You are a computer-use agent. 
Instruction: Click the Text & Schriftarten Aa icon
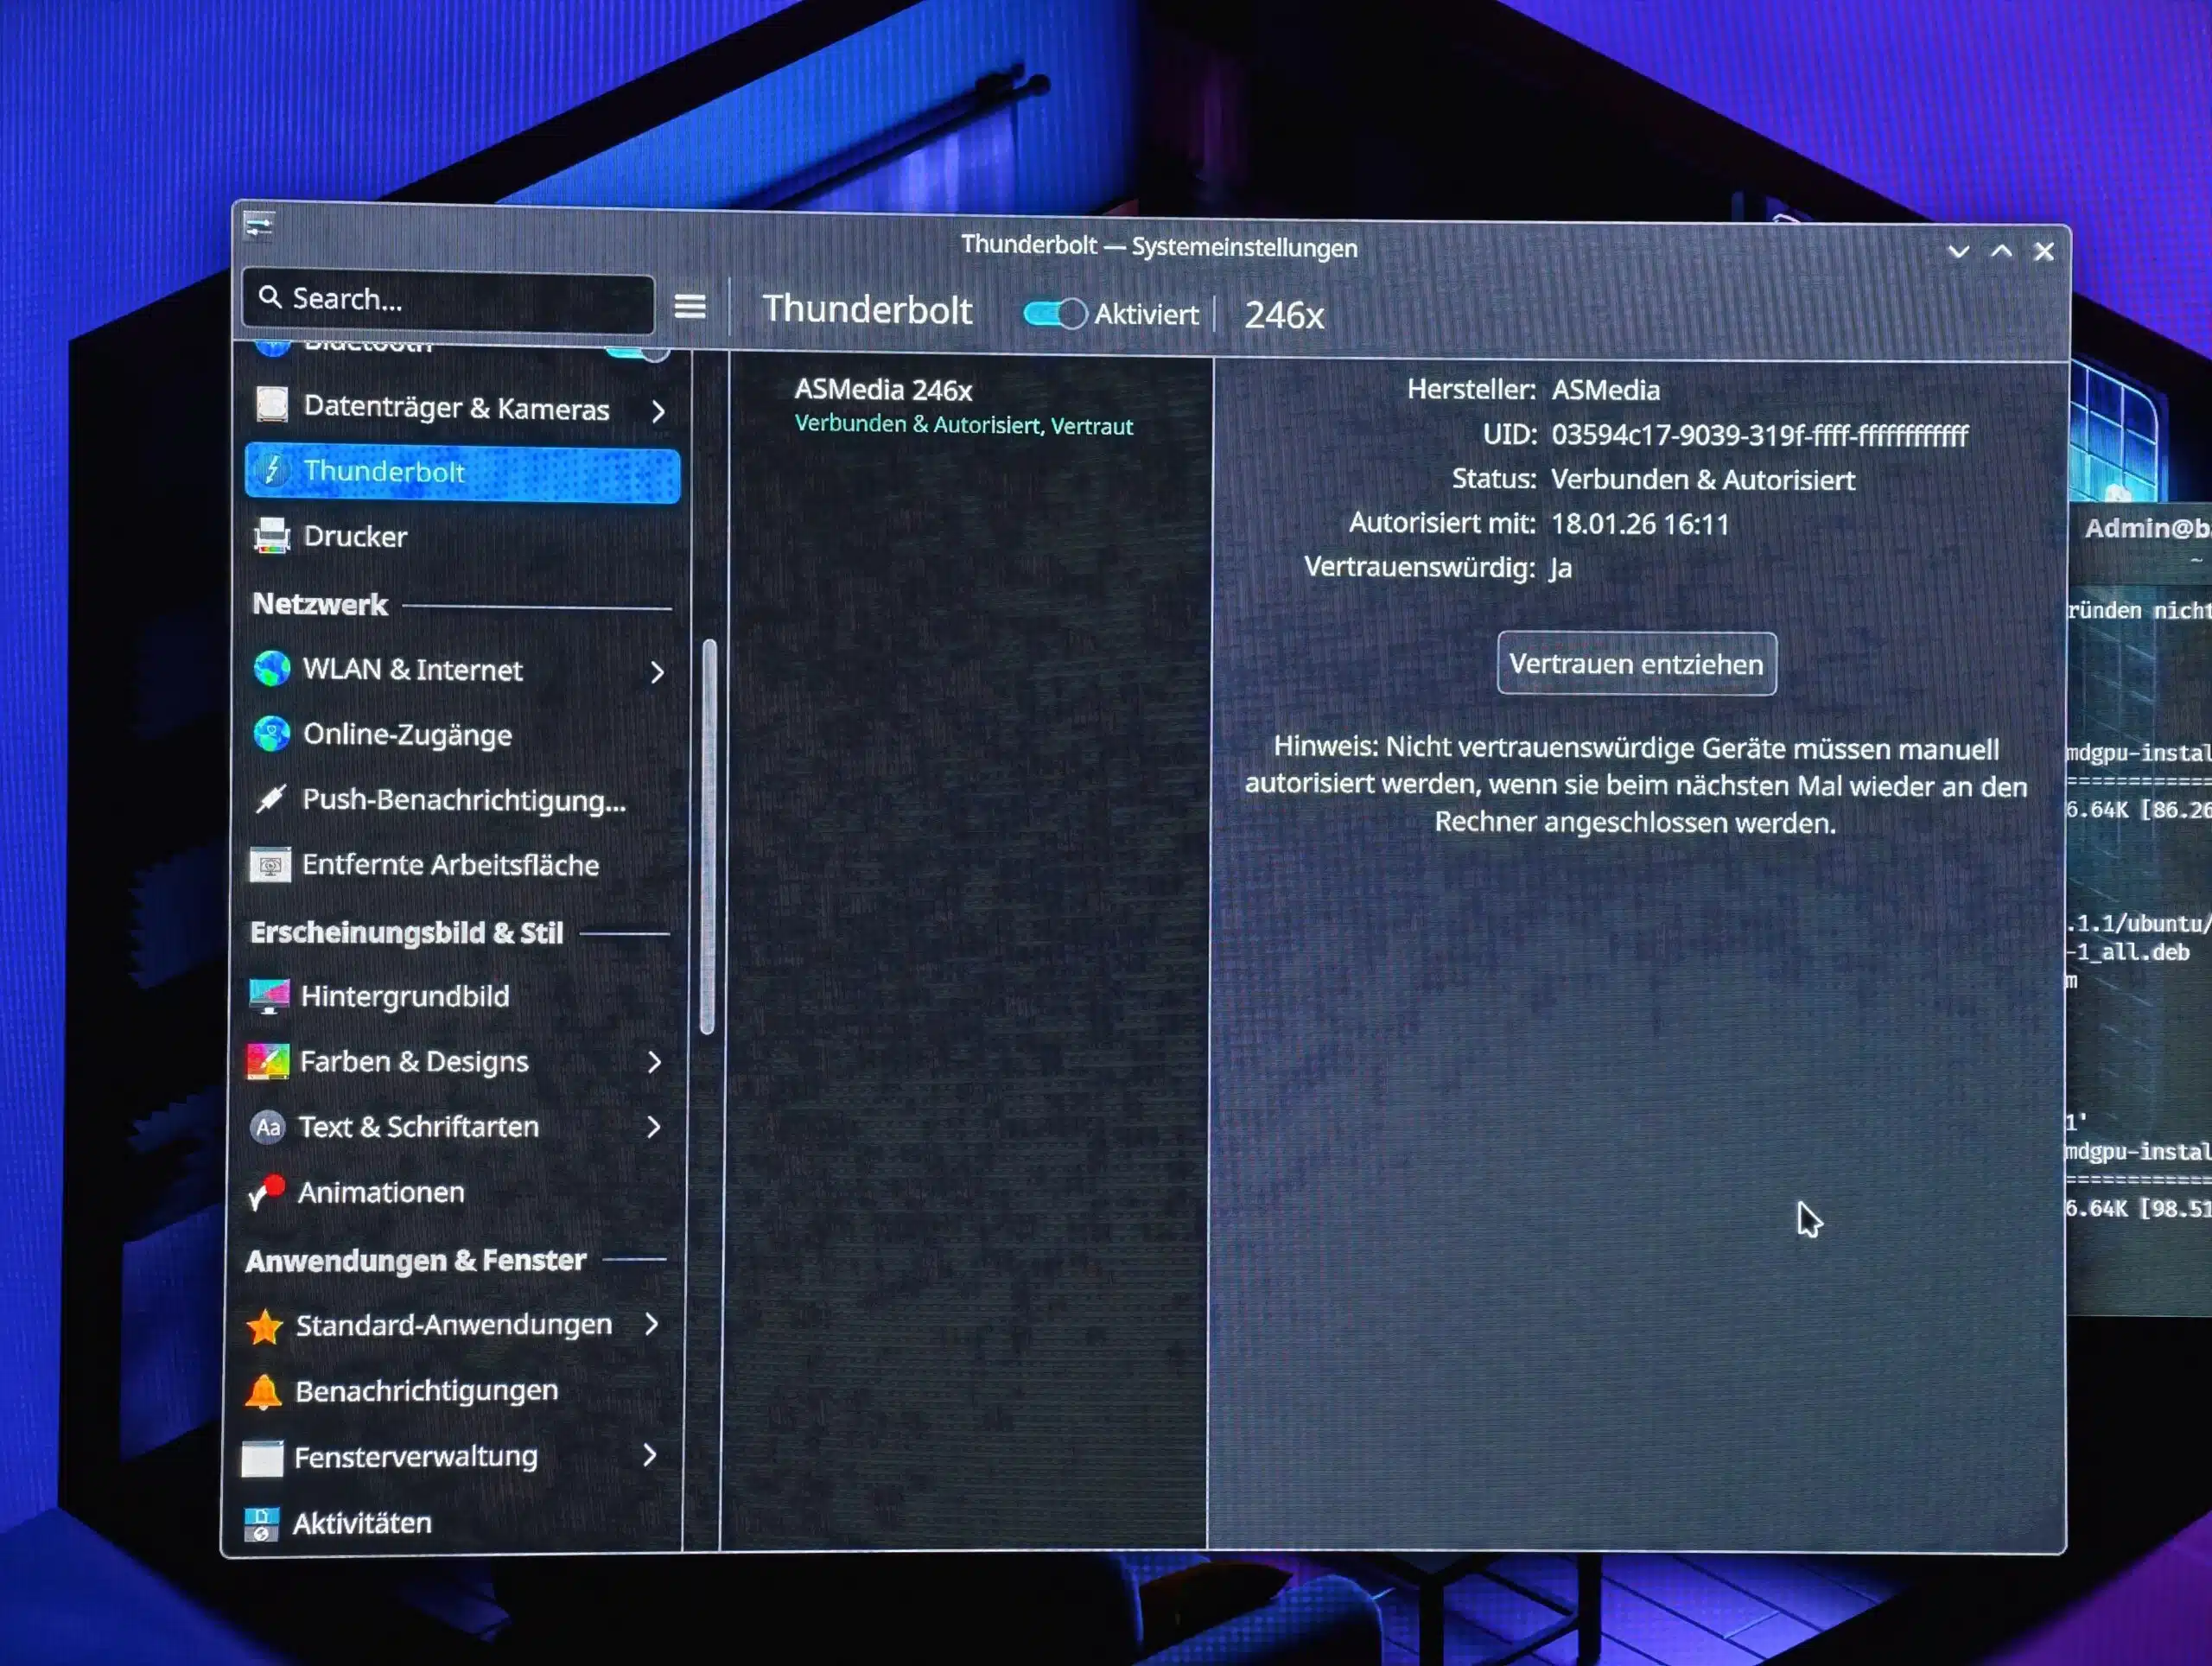267,1127
